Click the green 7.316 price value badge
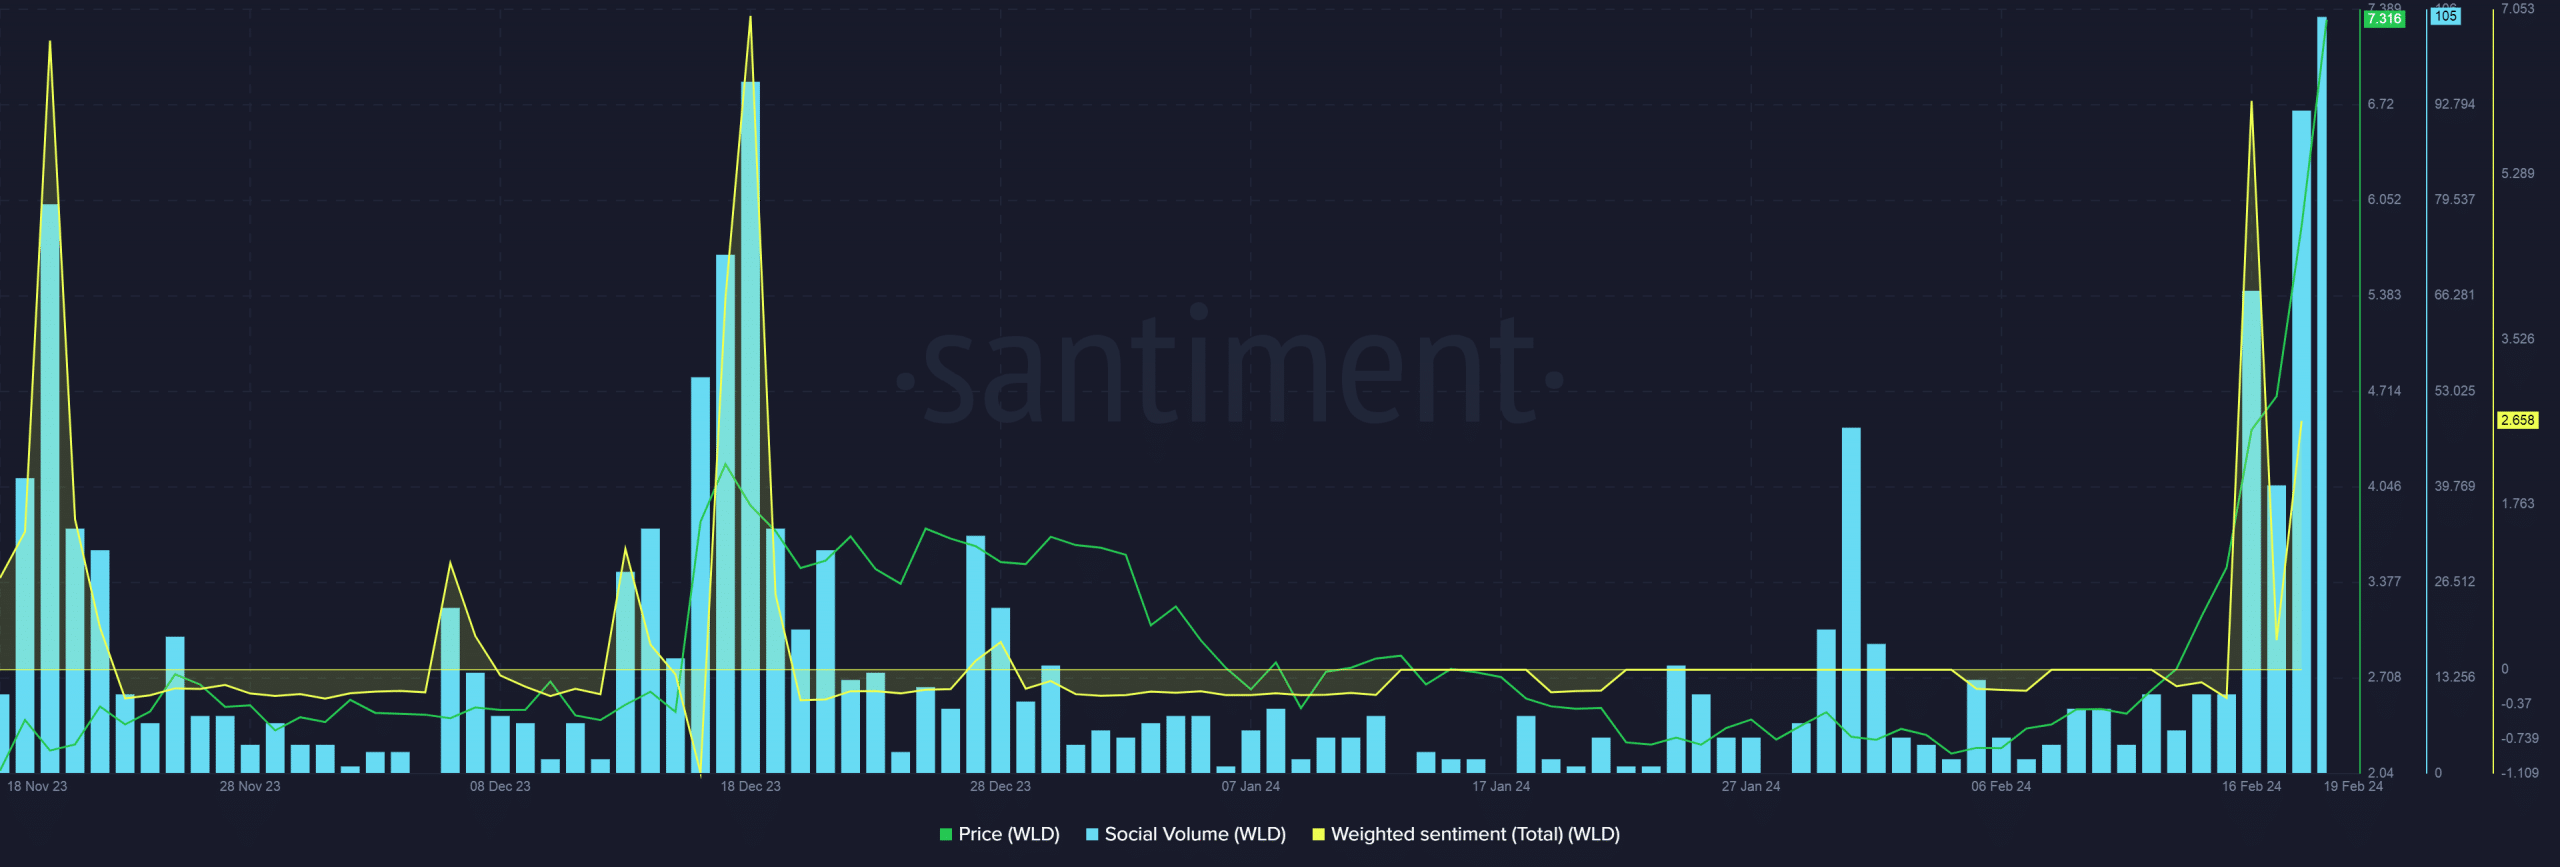The height and width of the screenshot is (867, 2560). (2384, 19)
